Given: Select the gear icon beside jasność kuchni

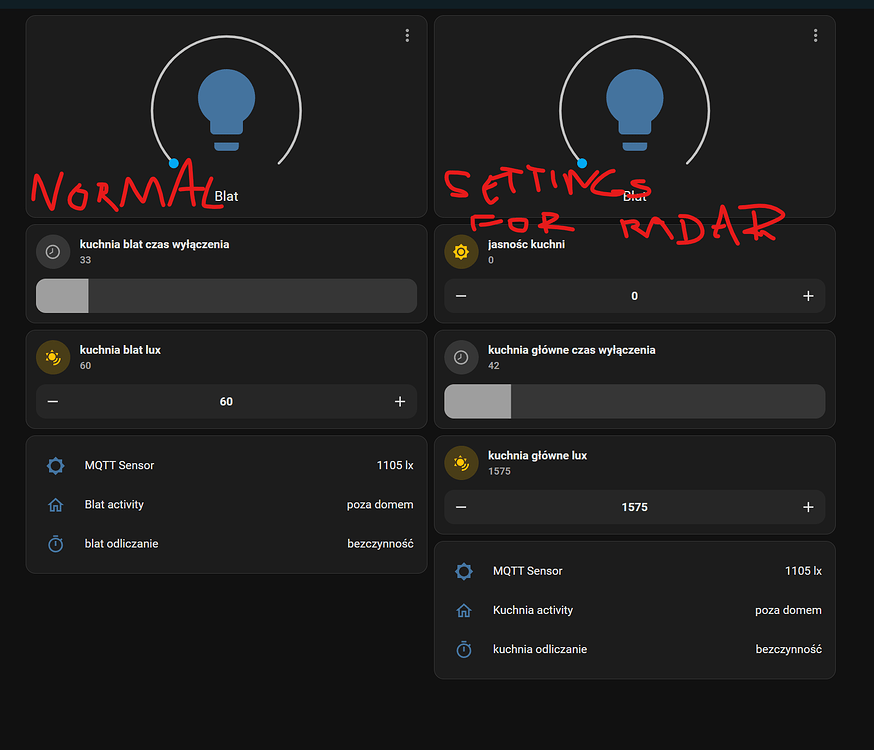Looking at the screenshot, I should click(x=461, y=252).
